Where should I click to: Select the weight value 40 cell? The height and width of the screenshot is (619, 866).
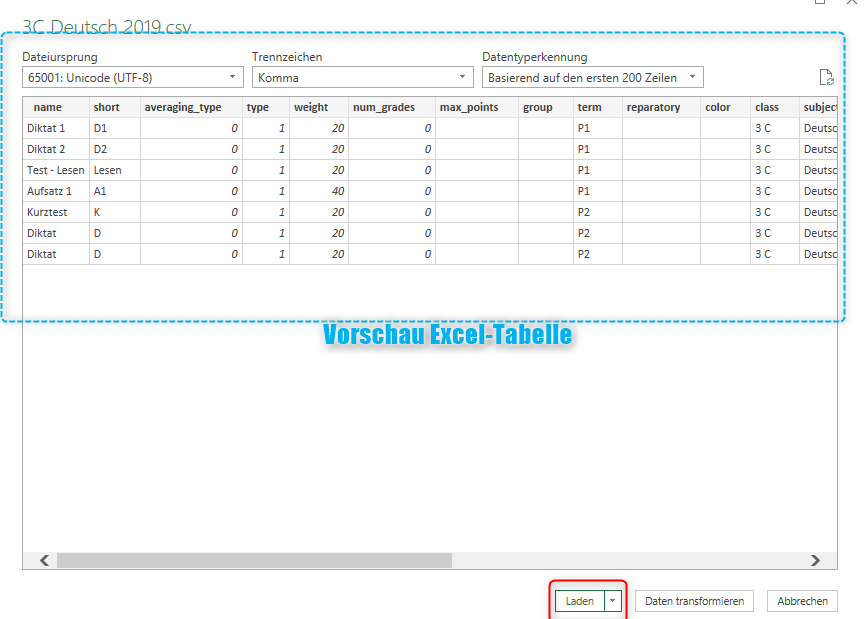(x=319, y=191)
